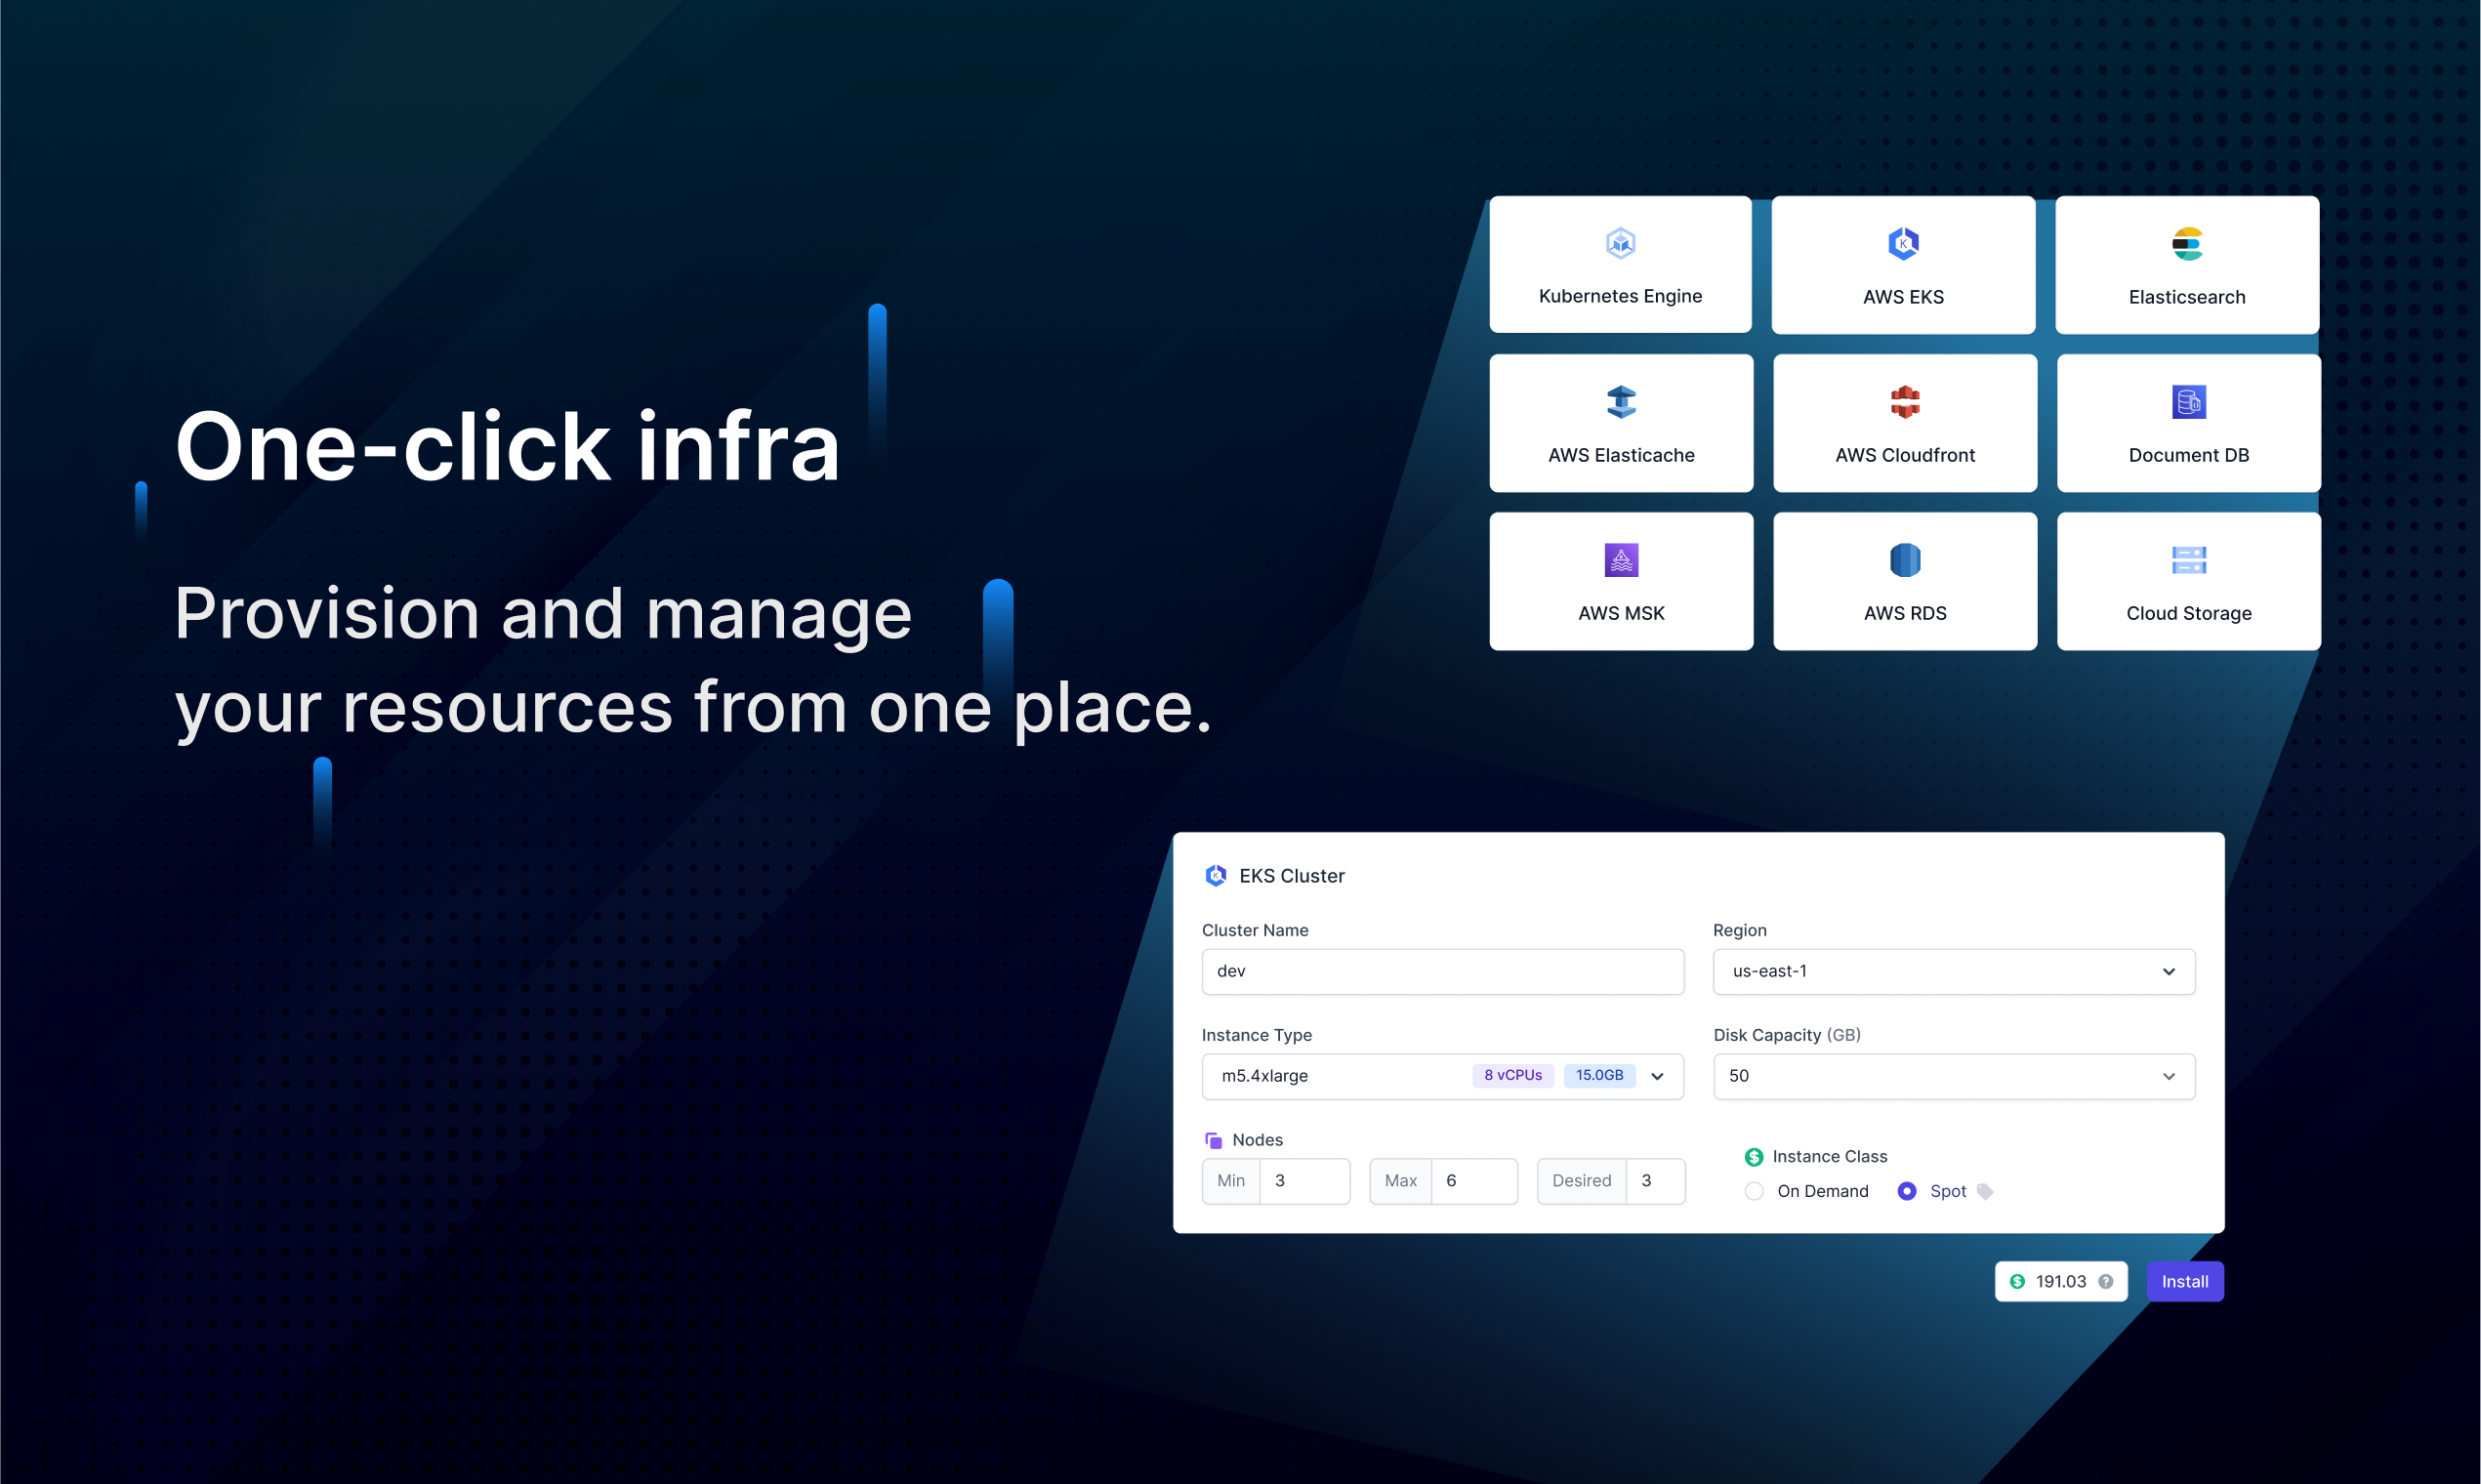The width and height of the screenshot is (2481, 1484).
Task: Open the Region dropdown
Action: click(x=1954, y=971)
